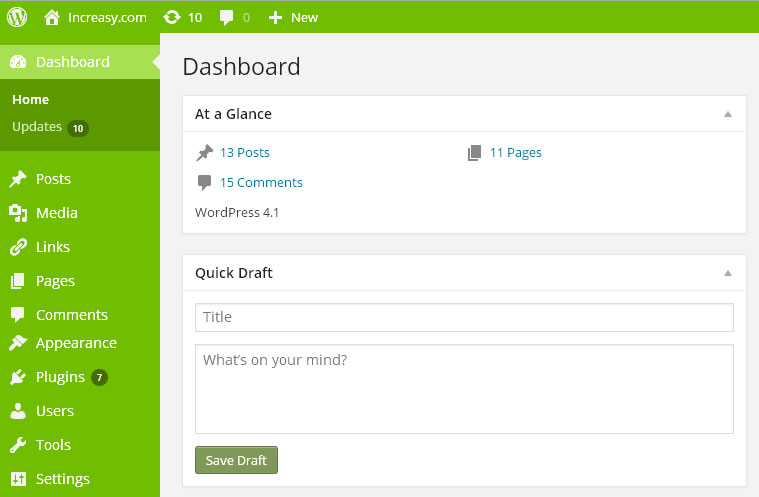The image size is (759, 497).
Task: Click the plus icon beside New
Action: (x=275, y=18)
